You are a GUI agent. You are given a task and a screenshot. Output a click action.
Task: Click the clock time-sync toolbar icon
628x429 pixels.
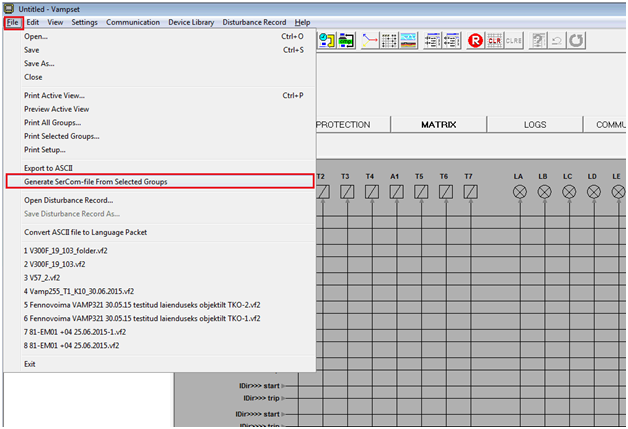pos(327,40)
